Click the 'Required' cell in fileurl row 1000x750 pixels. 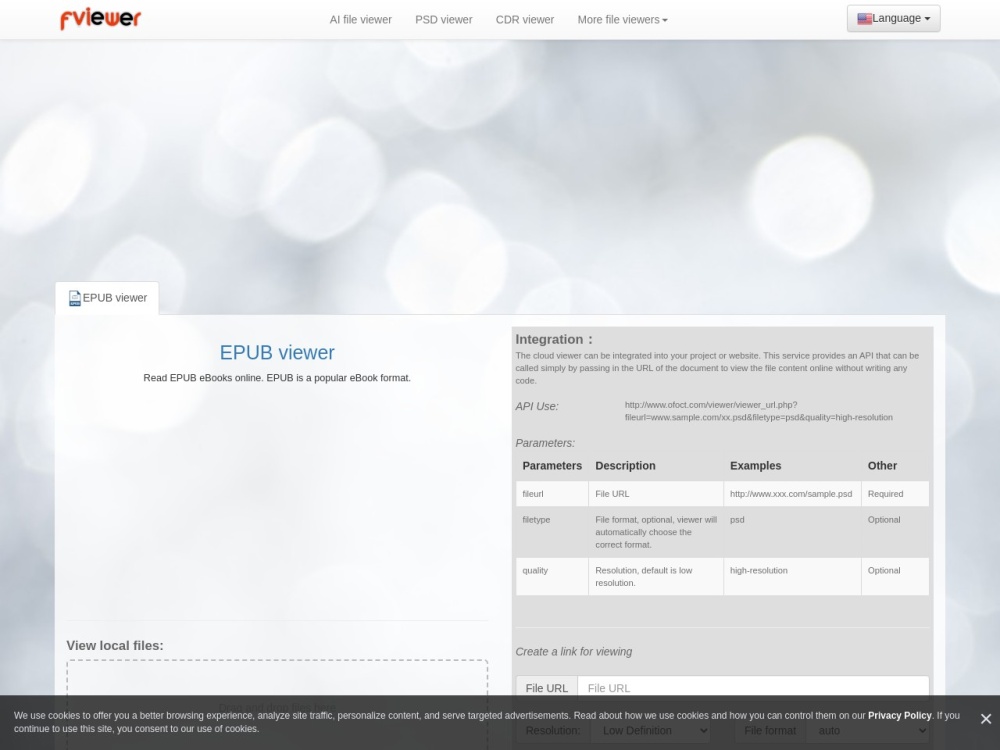pos(895,494)
